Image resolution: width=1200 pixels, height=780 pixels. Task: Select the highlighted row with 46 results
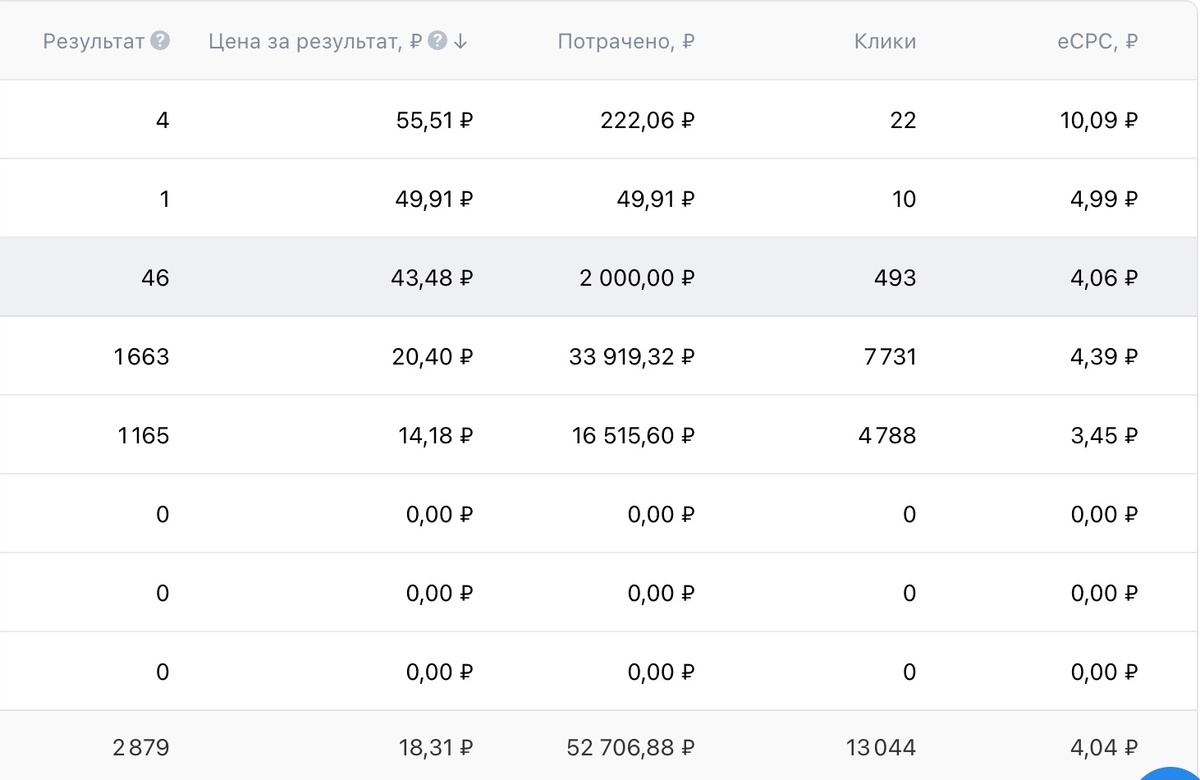click(x=600, y=277)
